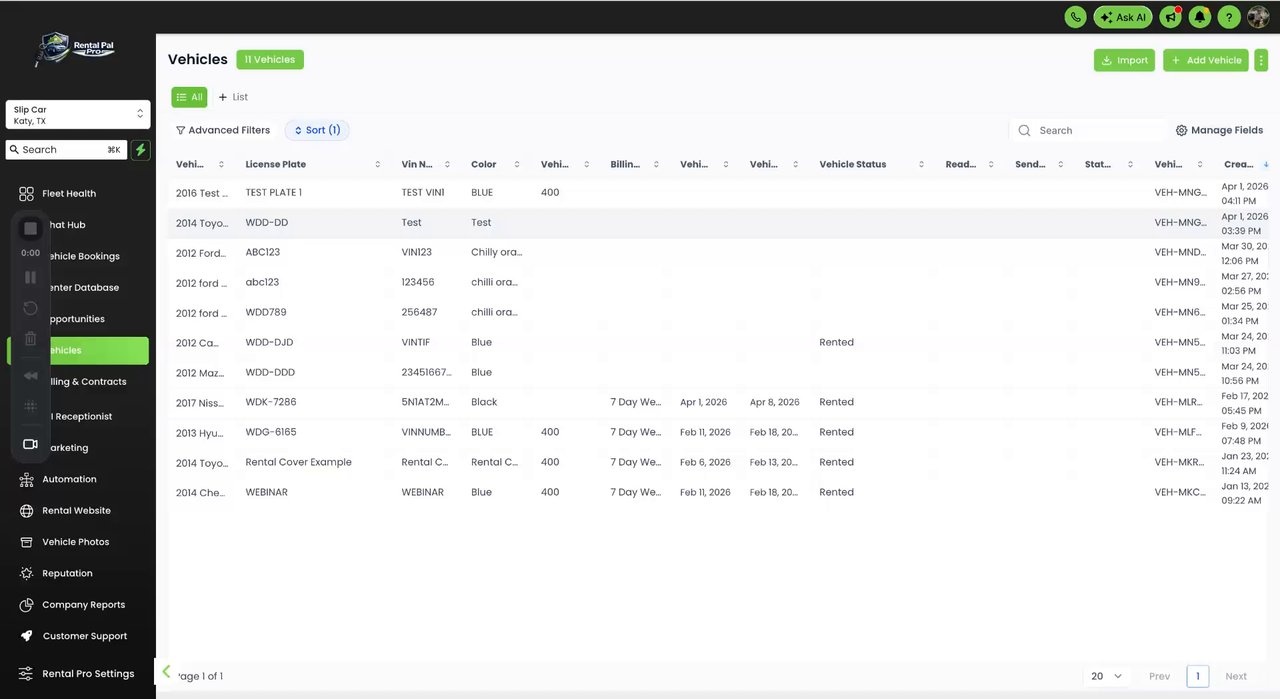Click the Import button
The image size is (1280, 699).
pyautogui.click(x=1124, y=60)
